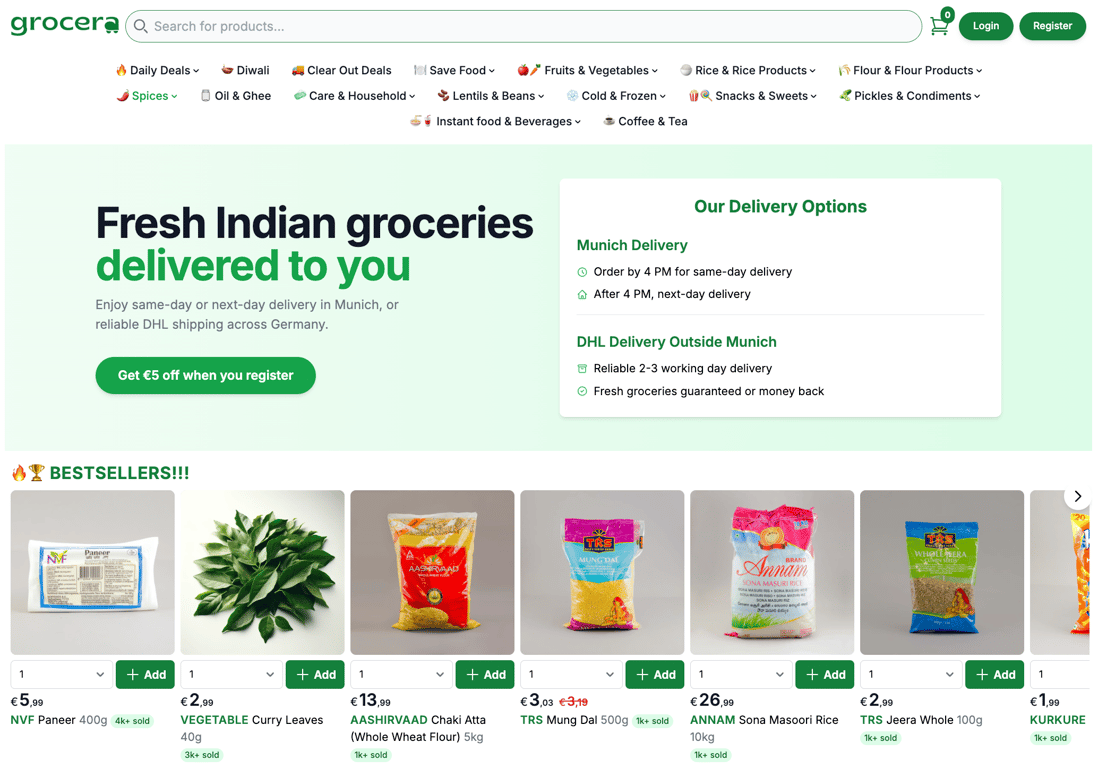Open quantity dropdown for TRS Mung Dal
Image resolution: width=1098 pixels, height=768 pixels.
coord(571,674)
